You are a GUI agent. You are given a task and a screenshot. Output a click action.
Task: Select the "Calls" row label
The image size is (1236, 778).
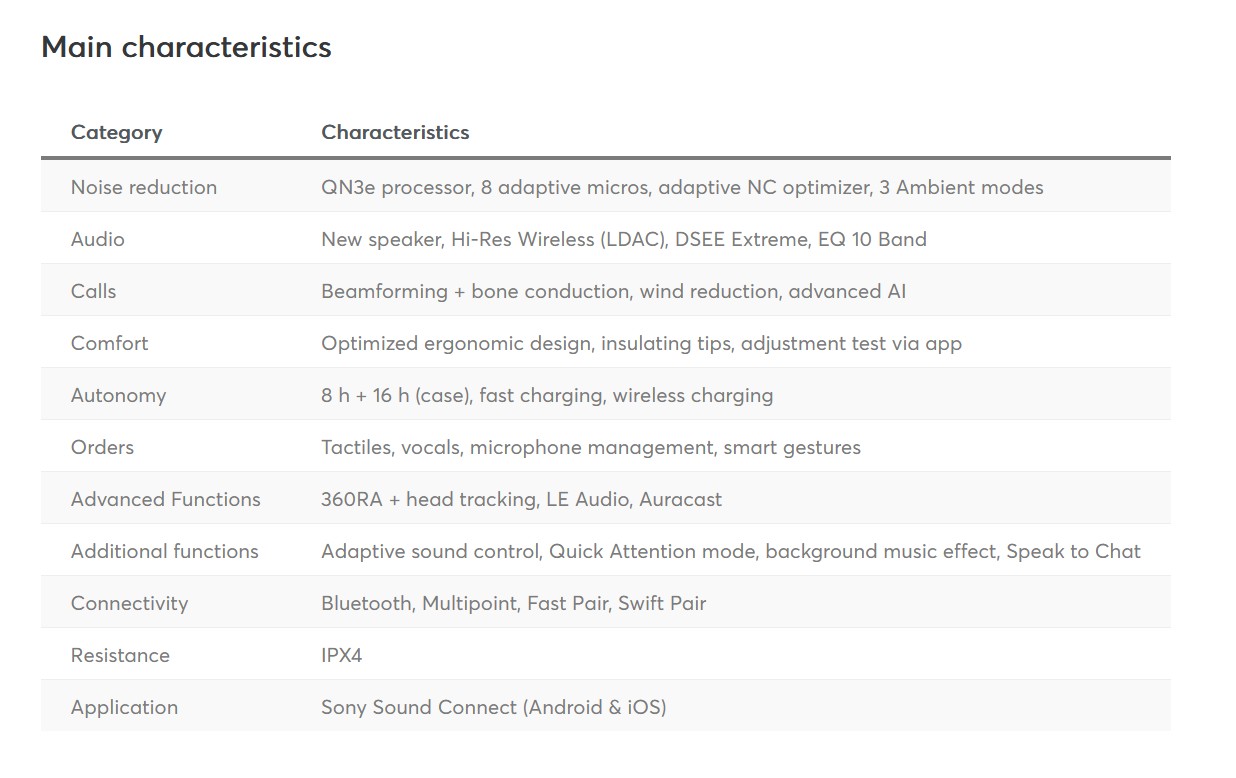[x=93, y=291]
